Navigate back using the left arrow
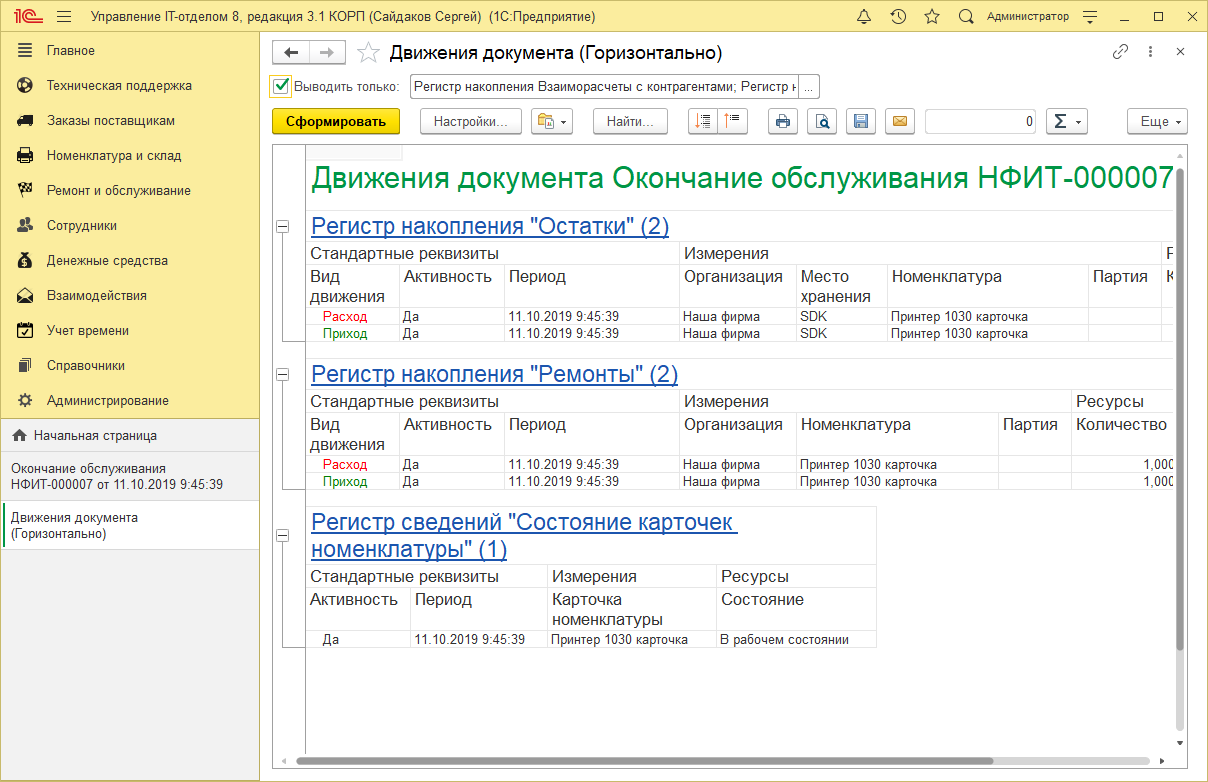This screenshot has height=782, width=1208. 290,51
